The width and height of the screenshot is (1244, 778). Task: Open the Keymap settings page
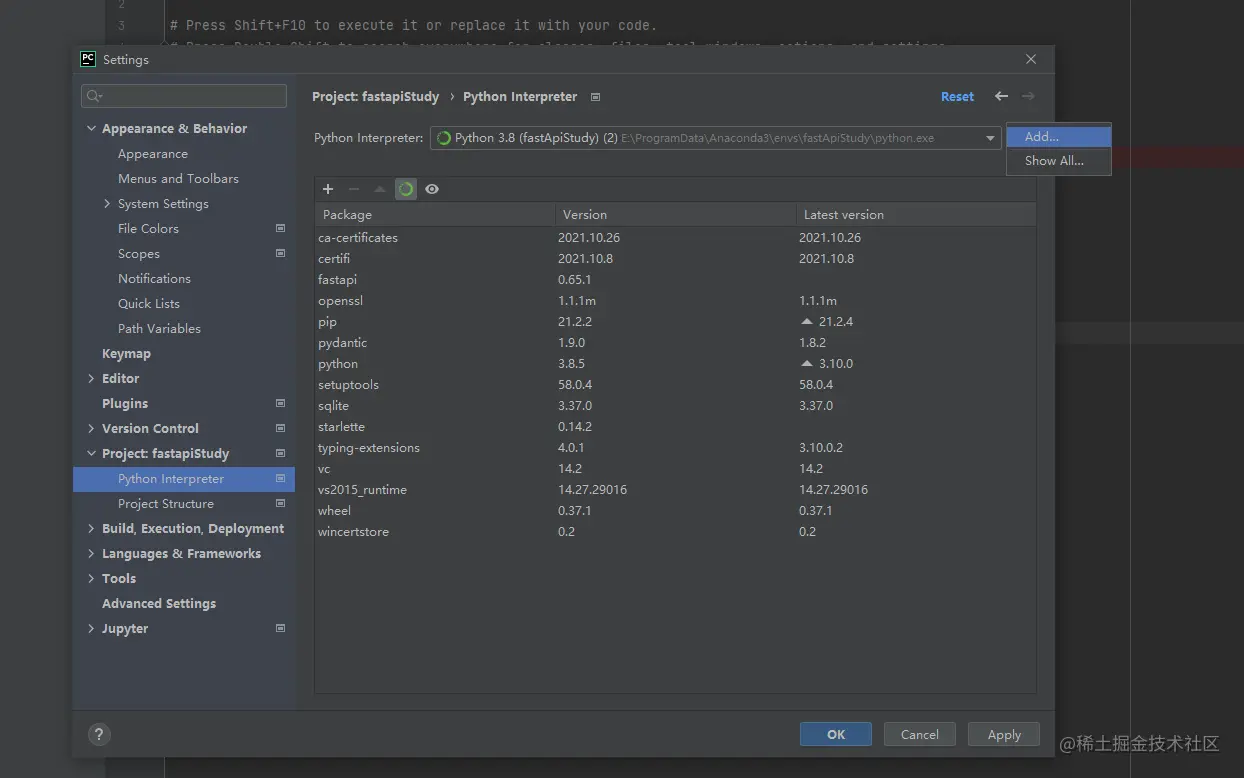click(x=126, y=353)
